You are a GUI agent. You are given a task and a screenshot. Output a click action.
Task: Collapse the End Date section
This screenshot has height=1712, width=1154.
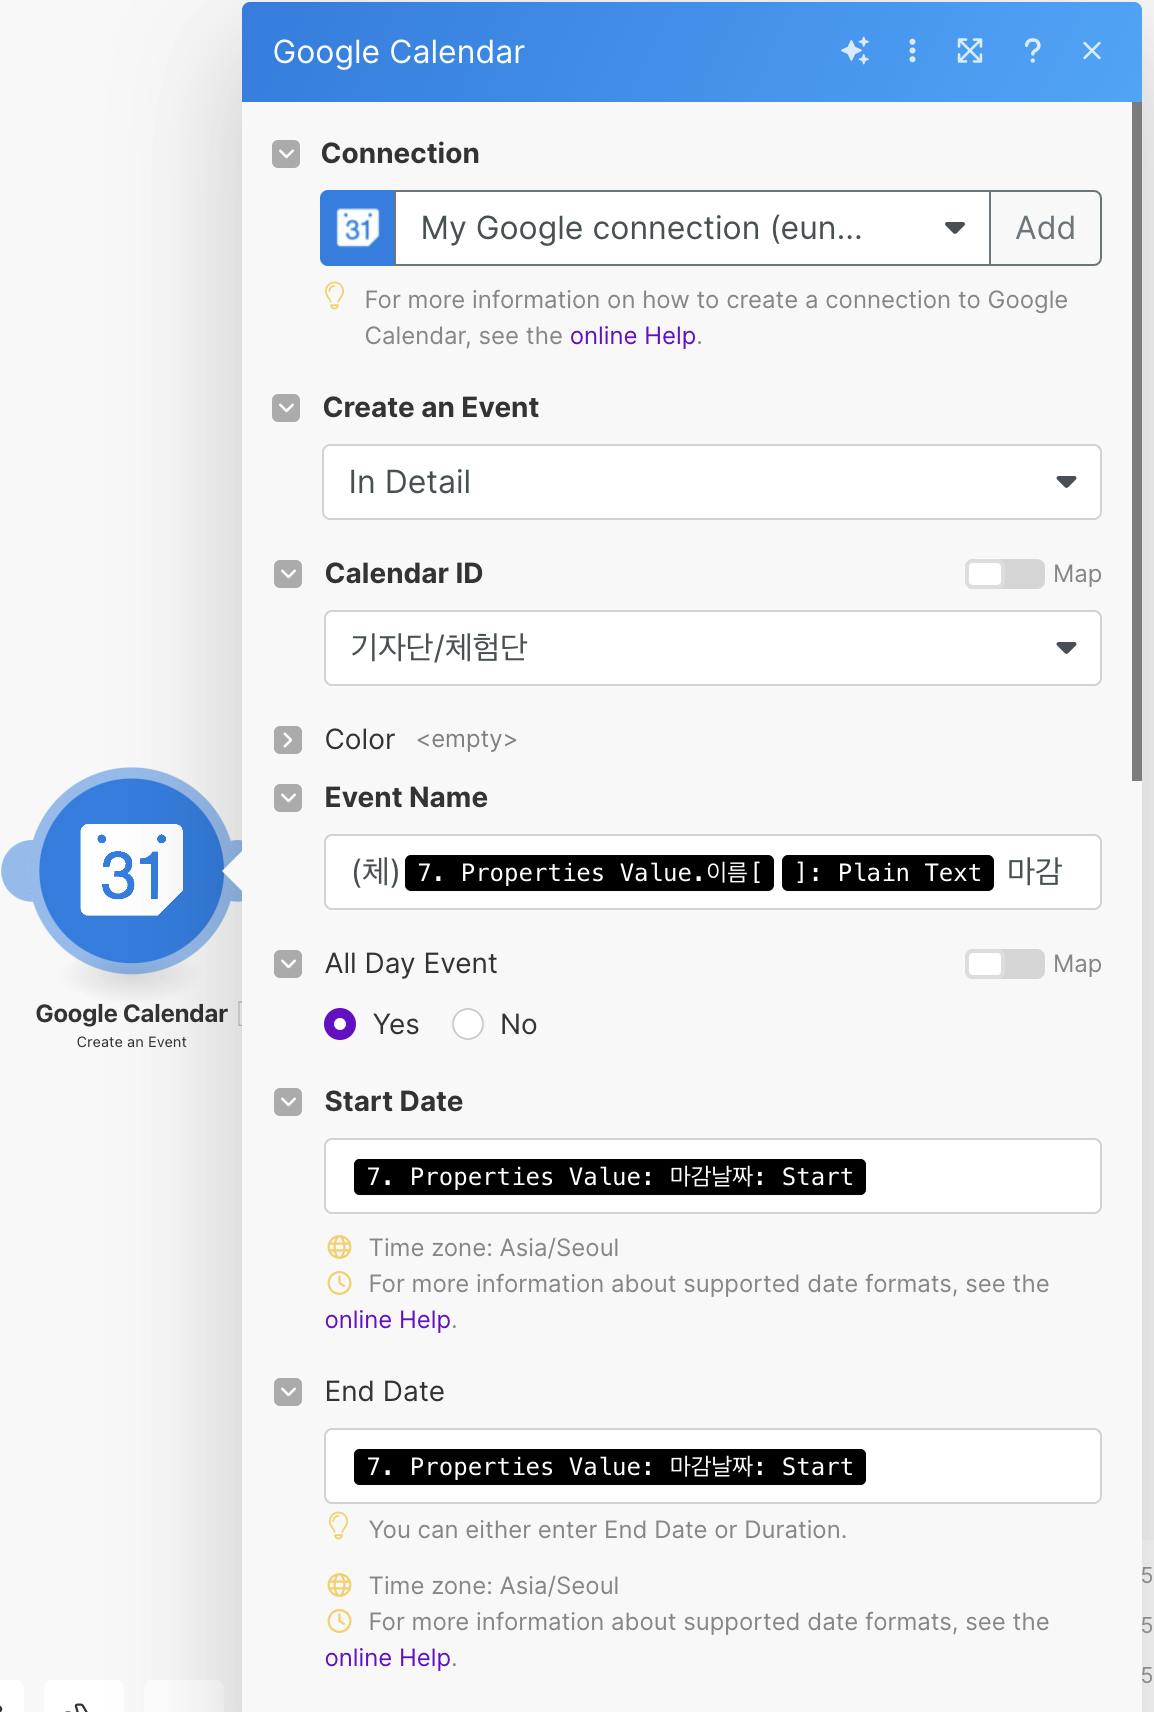click(288, 1392)
